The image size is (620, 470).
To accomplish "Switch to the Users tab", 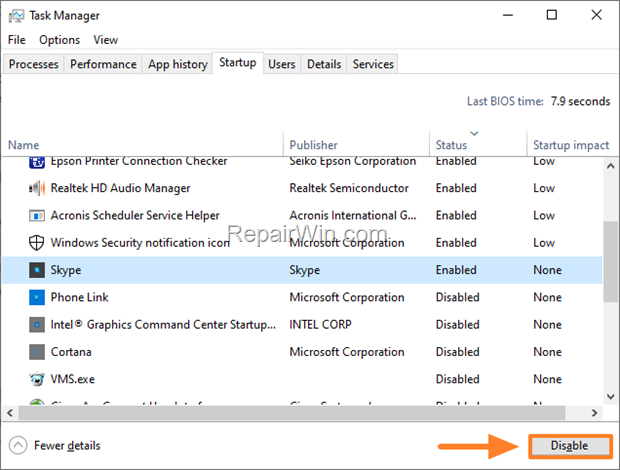I will pyautogui.click(x=282, y=64).
